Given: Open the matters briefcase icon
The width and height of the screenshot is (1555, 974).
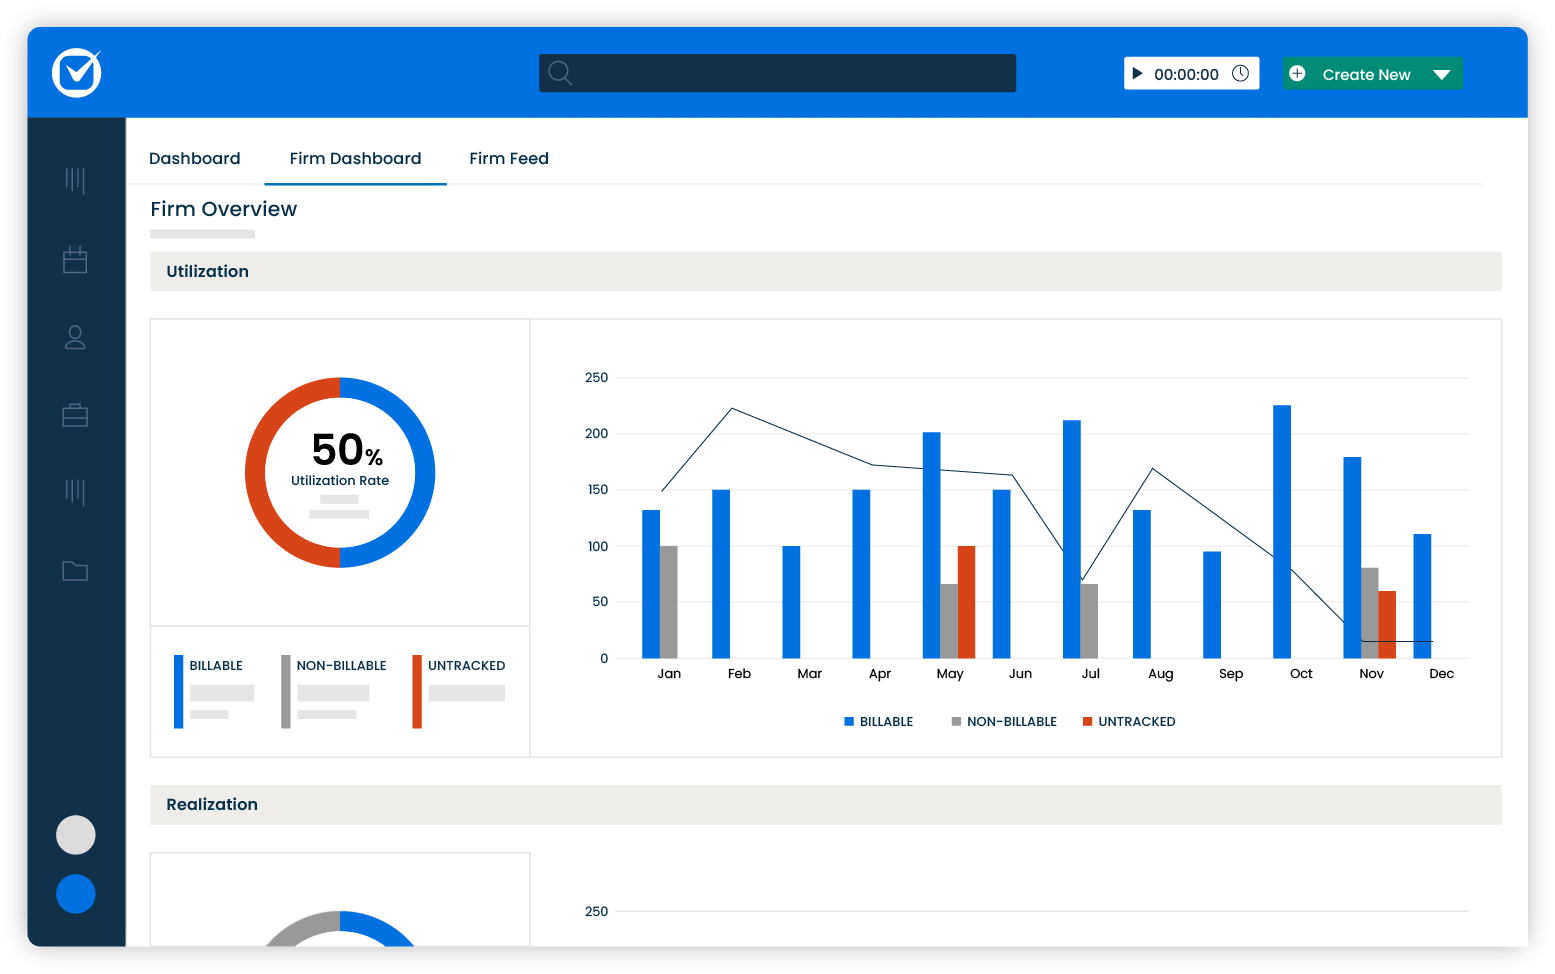Looking at the screenshot, I should point(75,415).
